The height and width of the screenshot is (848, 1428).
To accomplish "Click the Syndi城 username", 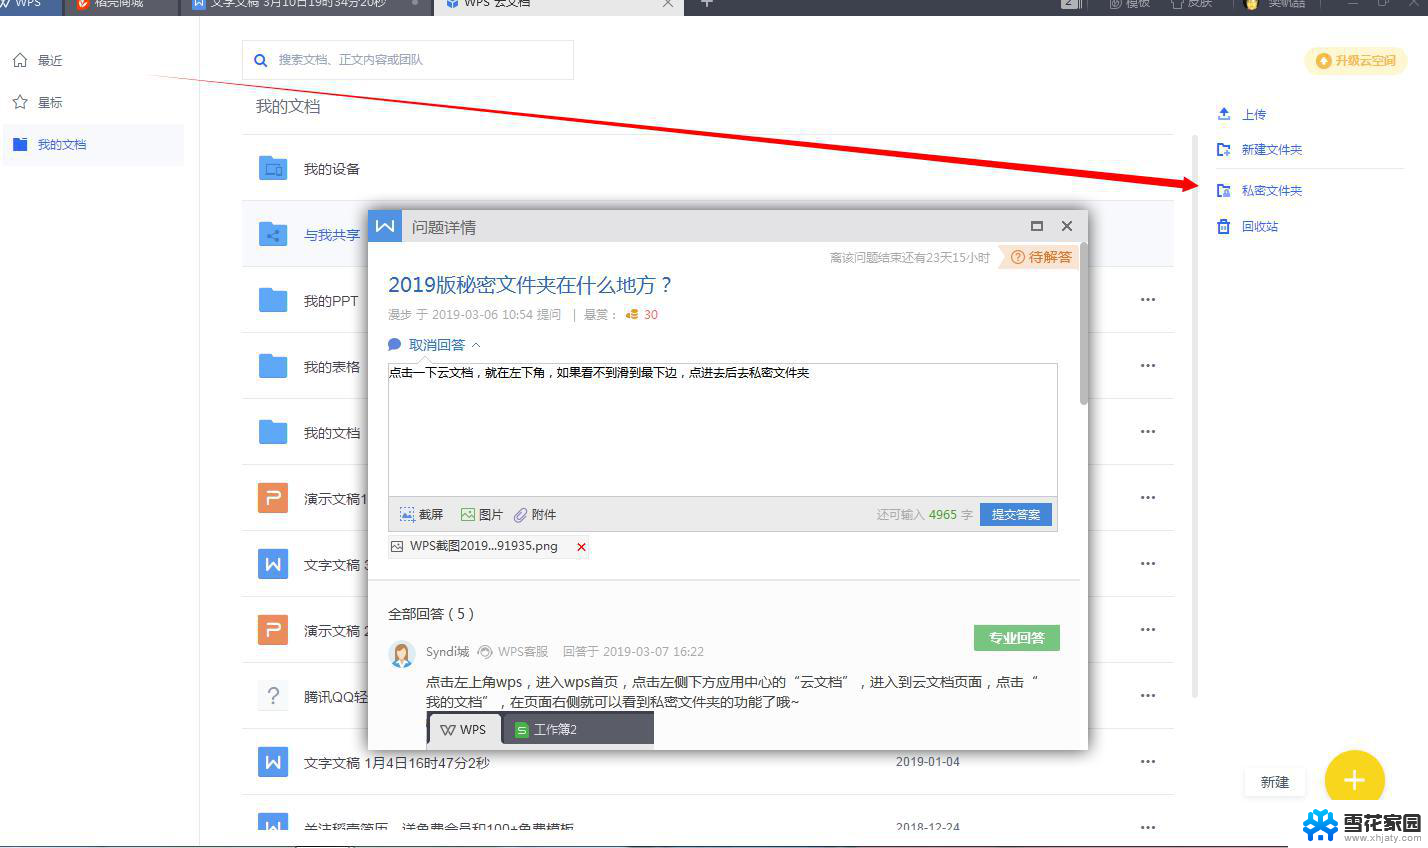I will [x=447, y=652].
